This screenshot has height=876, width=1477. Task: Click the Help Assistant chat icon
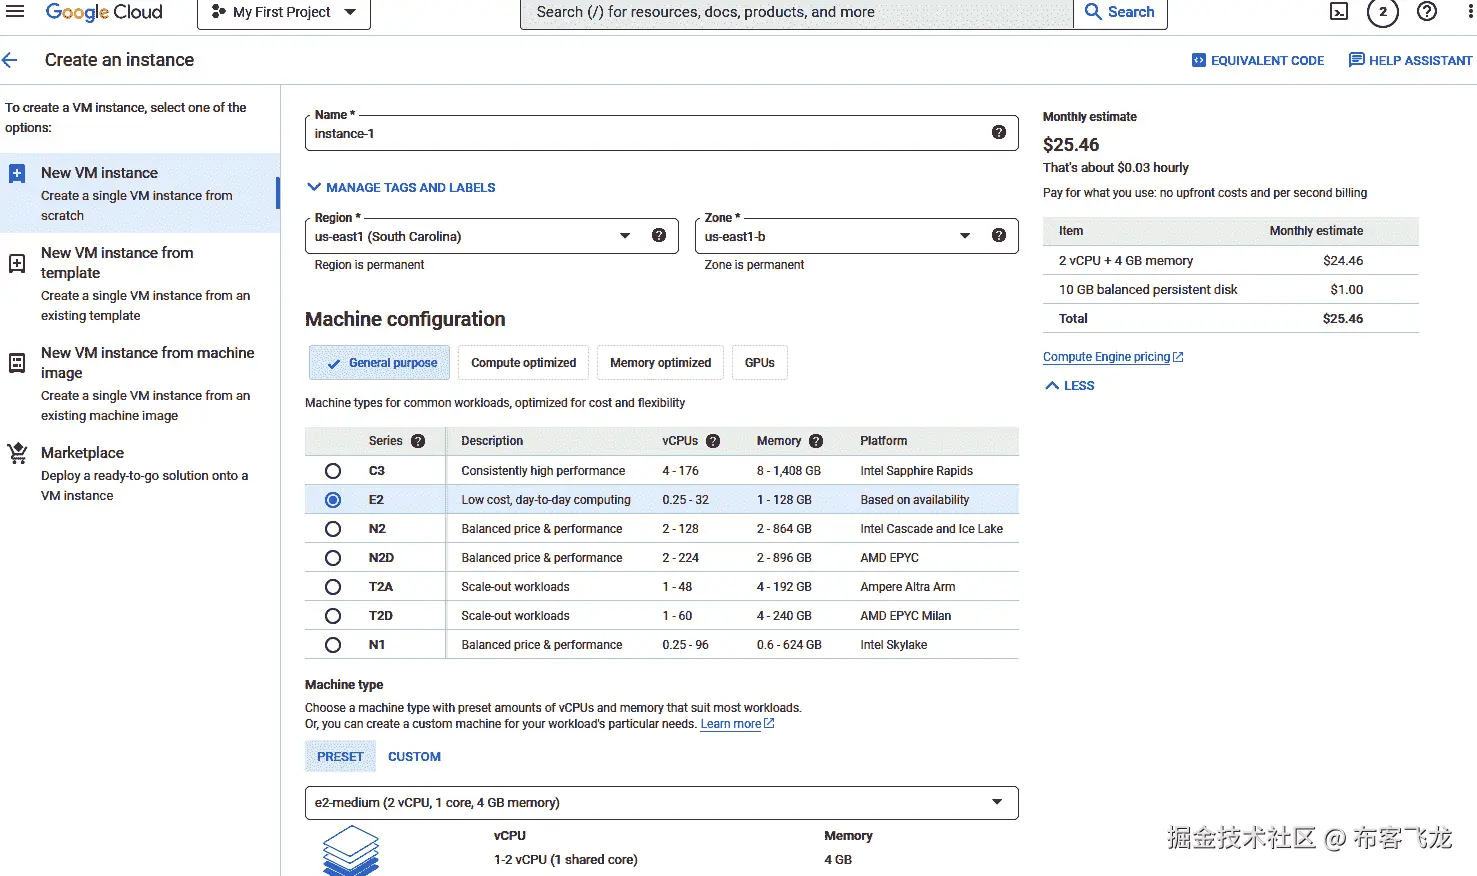(x=1356, y=60)
